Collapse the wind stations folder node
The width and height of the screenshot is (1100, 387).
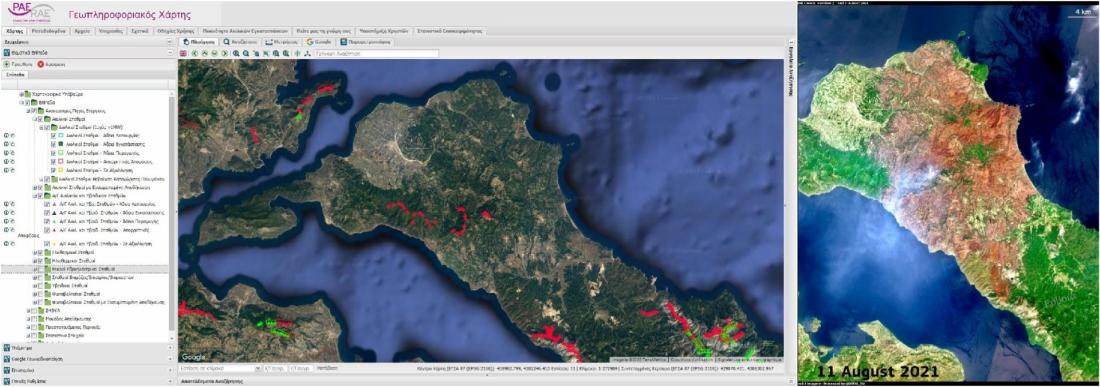[x=34, y=119]
